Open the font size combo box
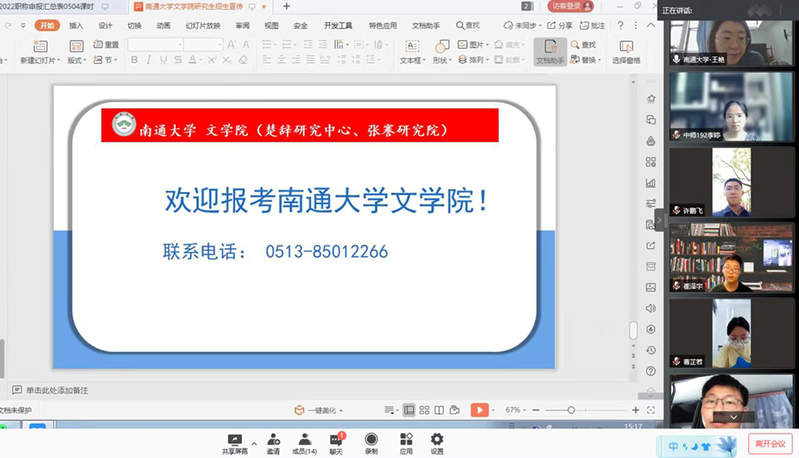The image size is (799, 458). click(203, 45)
